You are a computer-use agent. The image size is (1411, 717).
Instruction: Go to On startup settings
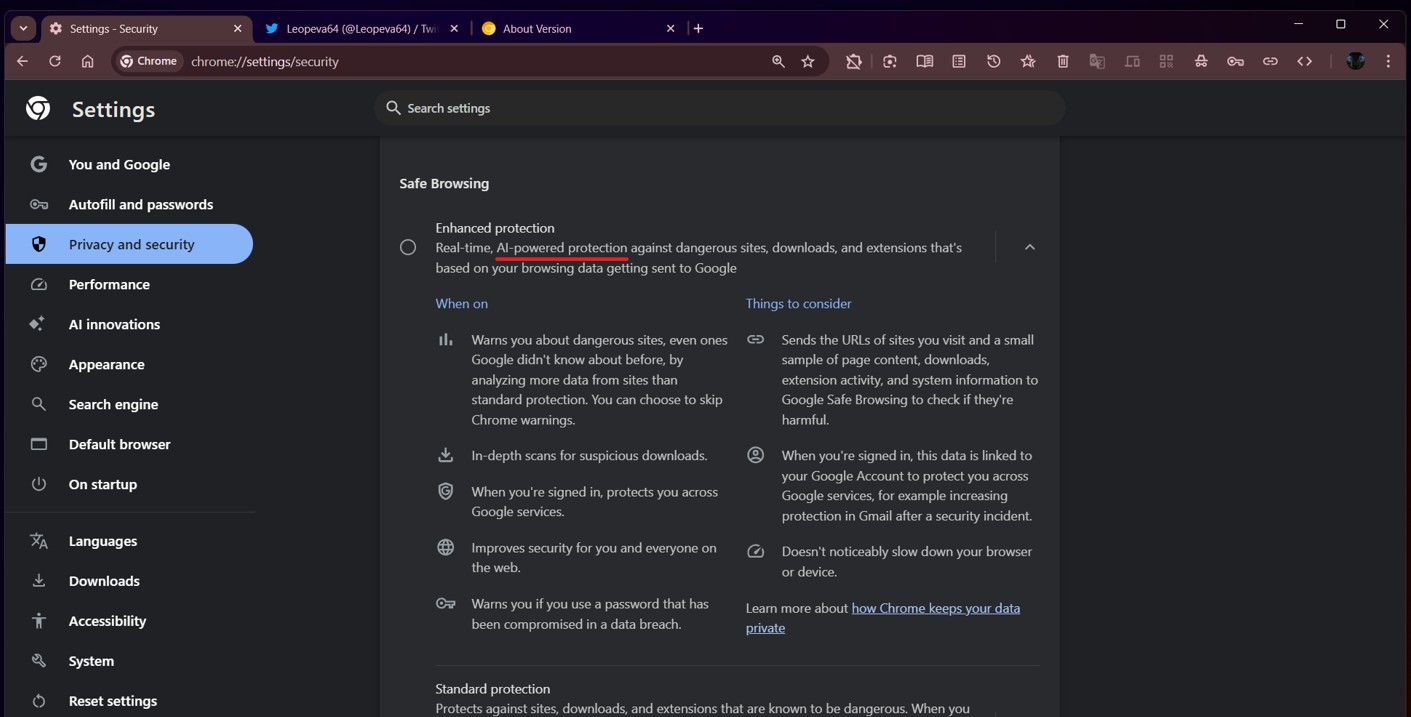coord(129,484)
